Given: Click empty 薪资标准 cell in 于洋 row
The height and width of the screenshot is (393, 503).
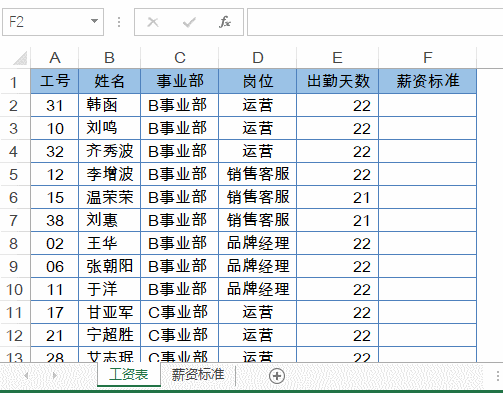Looking at the screenshot, I should pyautogui.click(x=428, y=289).
